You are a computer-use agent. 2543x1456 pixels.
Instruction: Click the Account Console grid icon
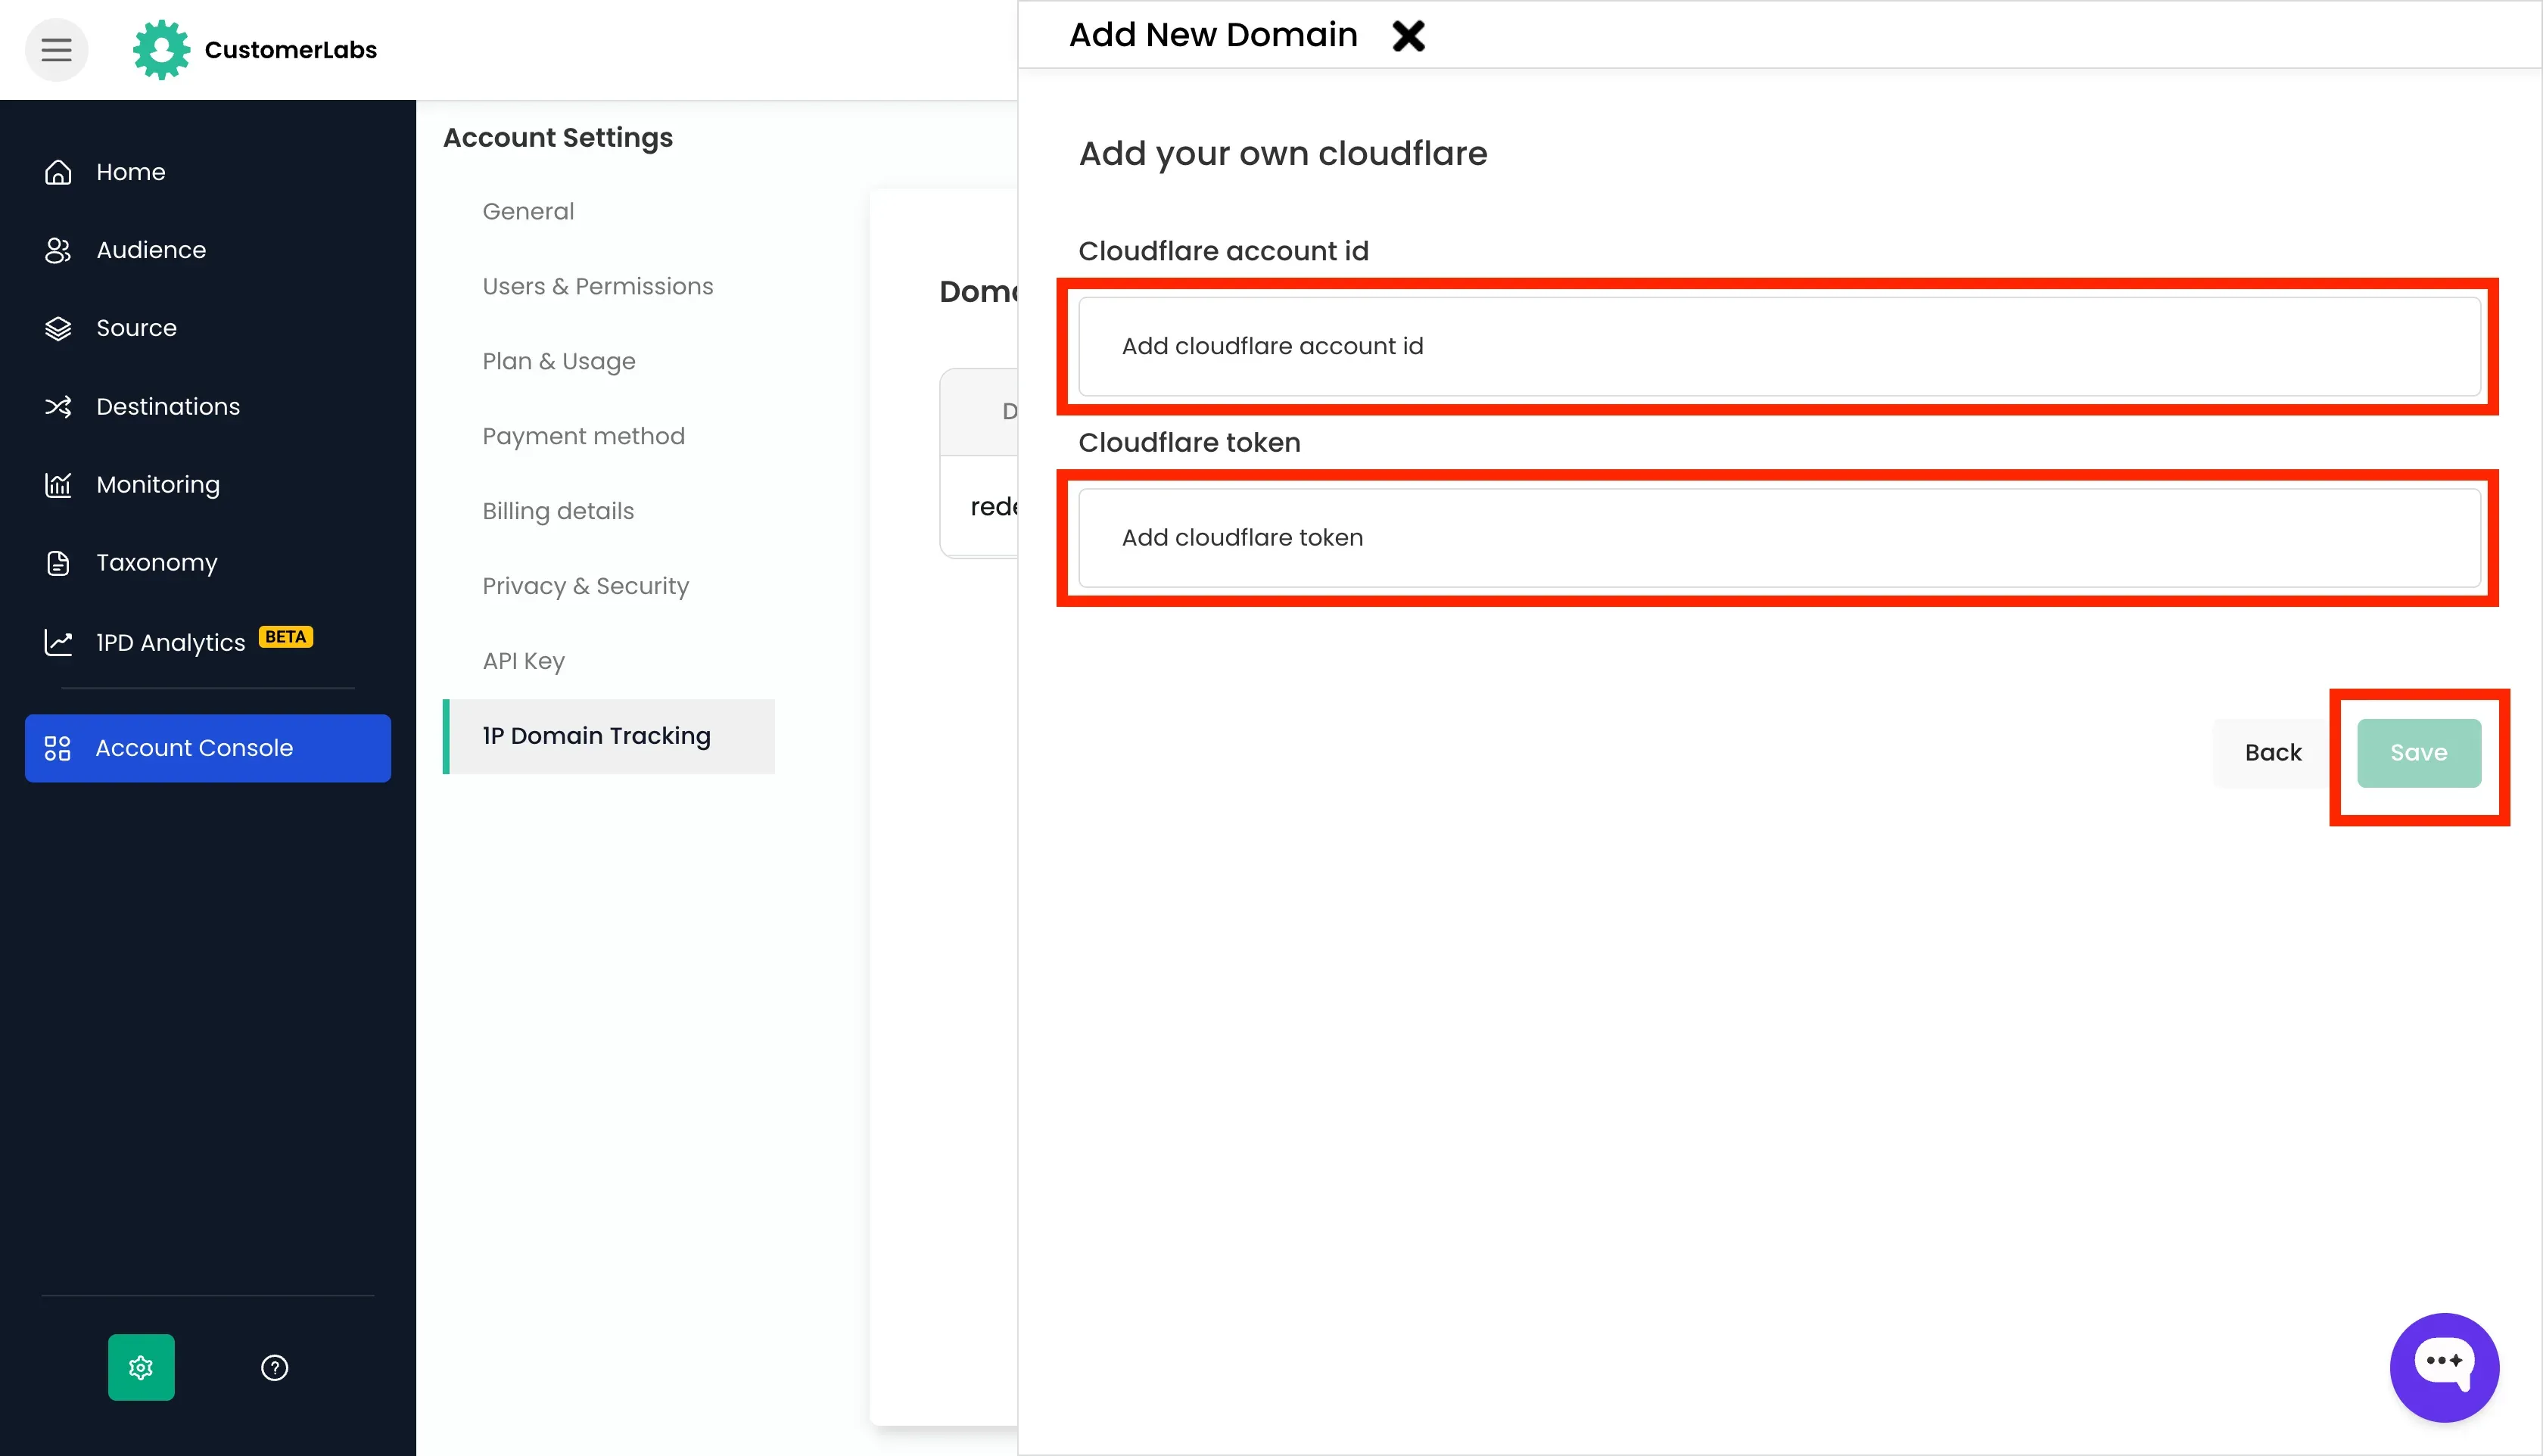click(x=58, y=748)
